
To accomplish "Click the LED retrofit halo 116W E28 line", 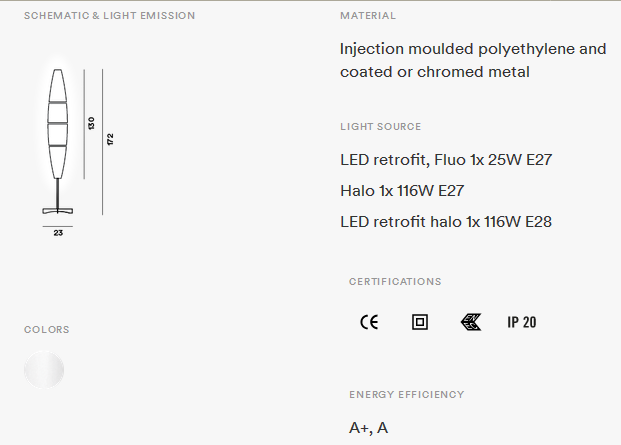I will pos(446,222).
